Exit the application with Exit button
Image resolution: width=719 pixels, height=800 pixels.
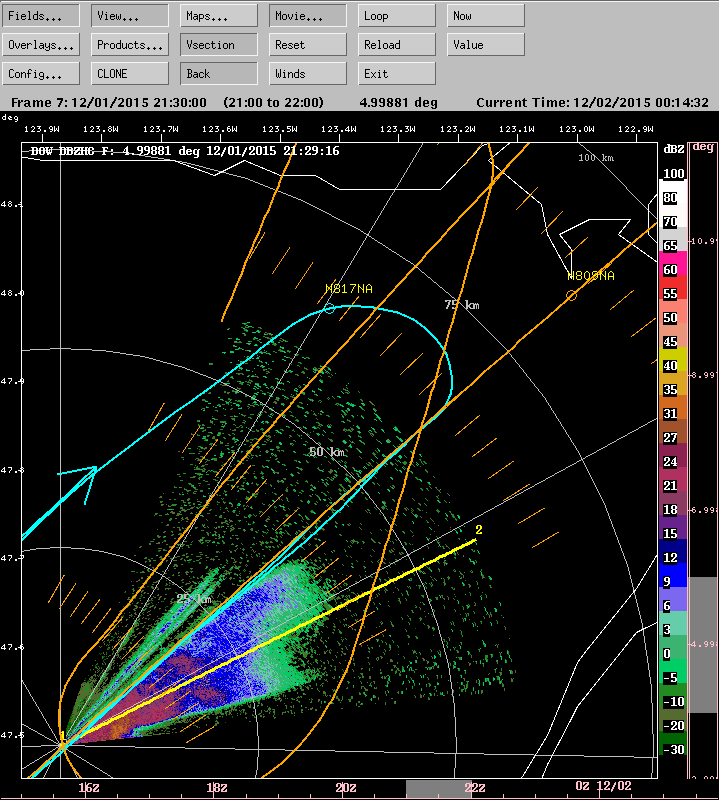pyautogui.click(x=397, y=74)
